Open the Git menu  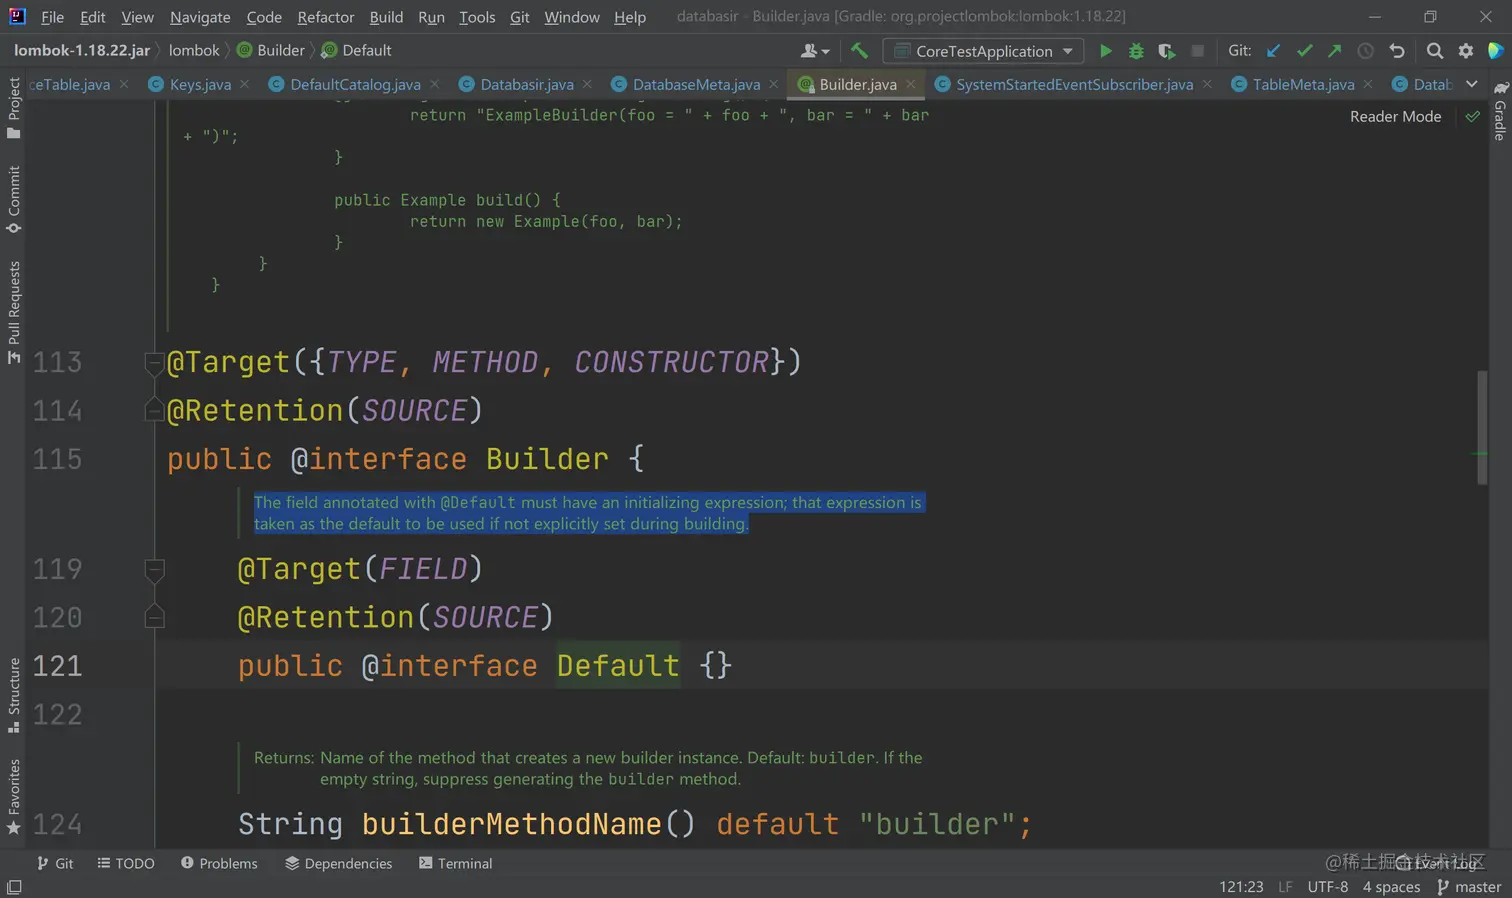519,17
